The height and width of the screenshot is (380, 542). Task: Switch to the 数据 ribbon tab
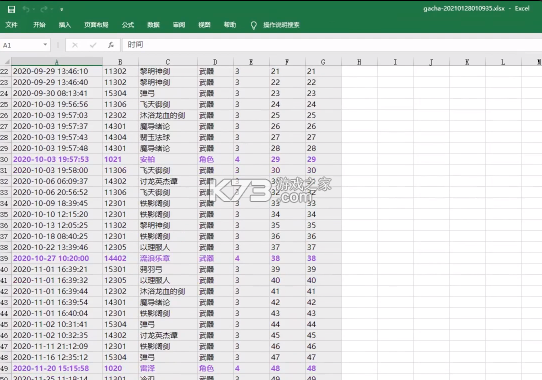[153, 25]
